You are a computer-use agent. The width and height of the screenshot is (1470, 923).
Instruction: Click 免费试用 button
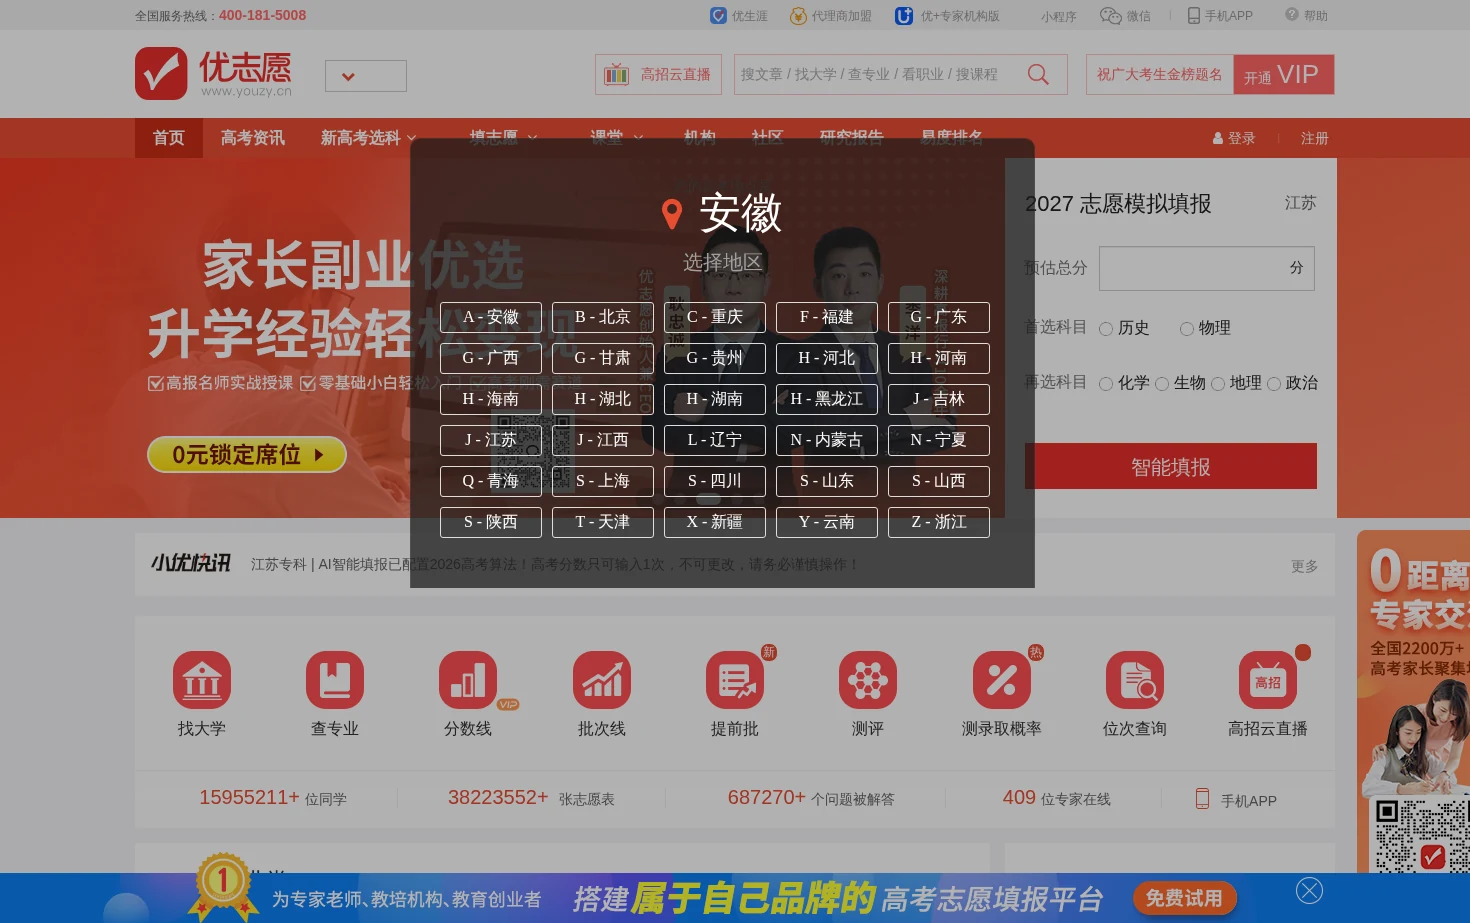1185,898
